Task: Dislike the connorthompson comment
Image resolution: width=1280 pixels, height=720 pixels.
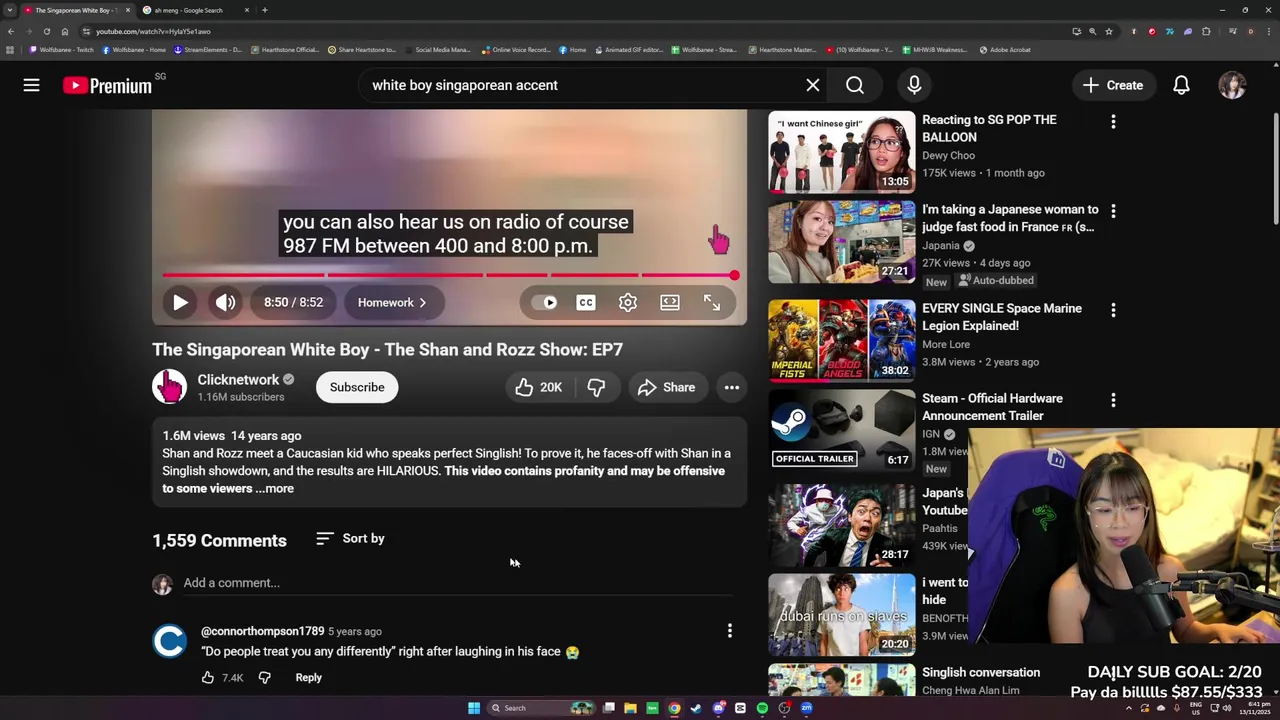Action: click(x=264, y=677)
